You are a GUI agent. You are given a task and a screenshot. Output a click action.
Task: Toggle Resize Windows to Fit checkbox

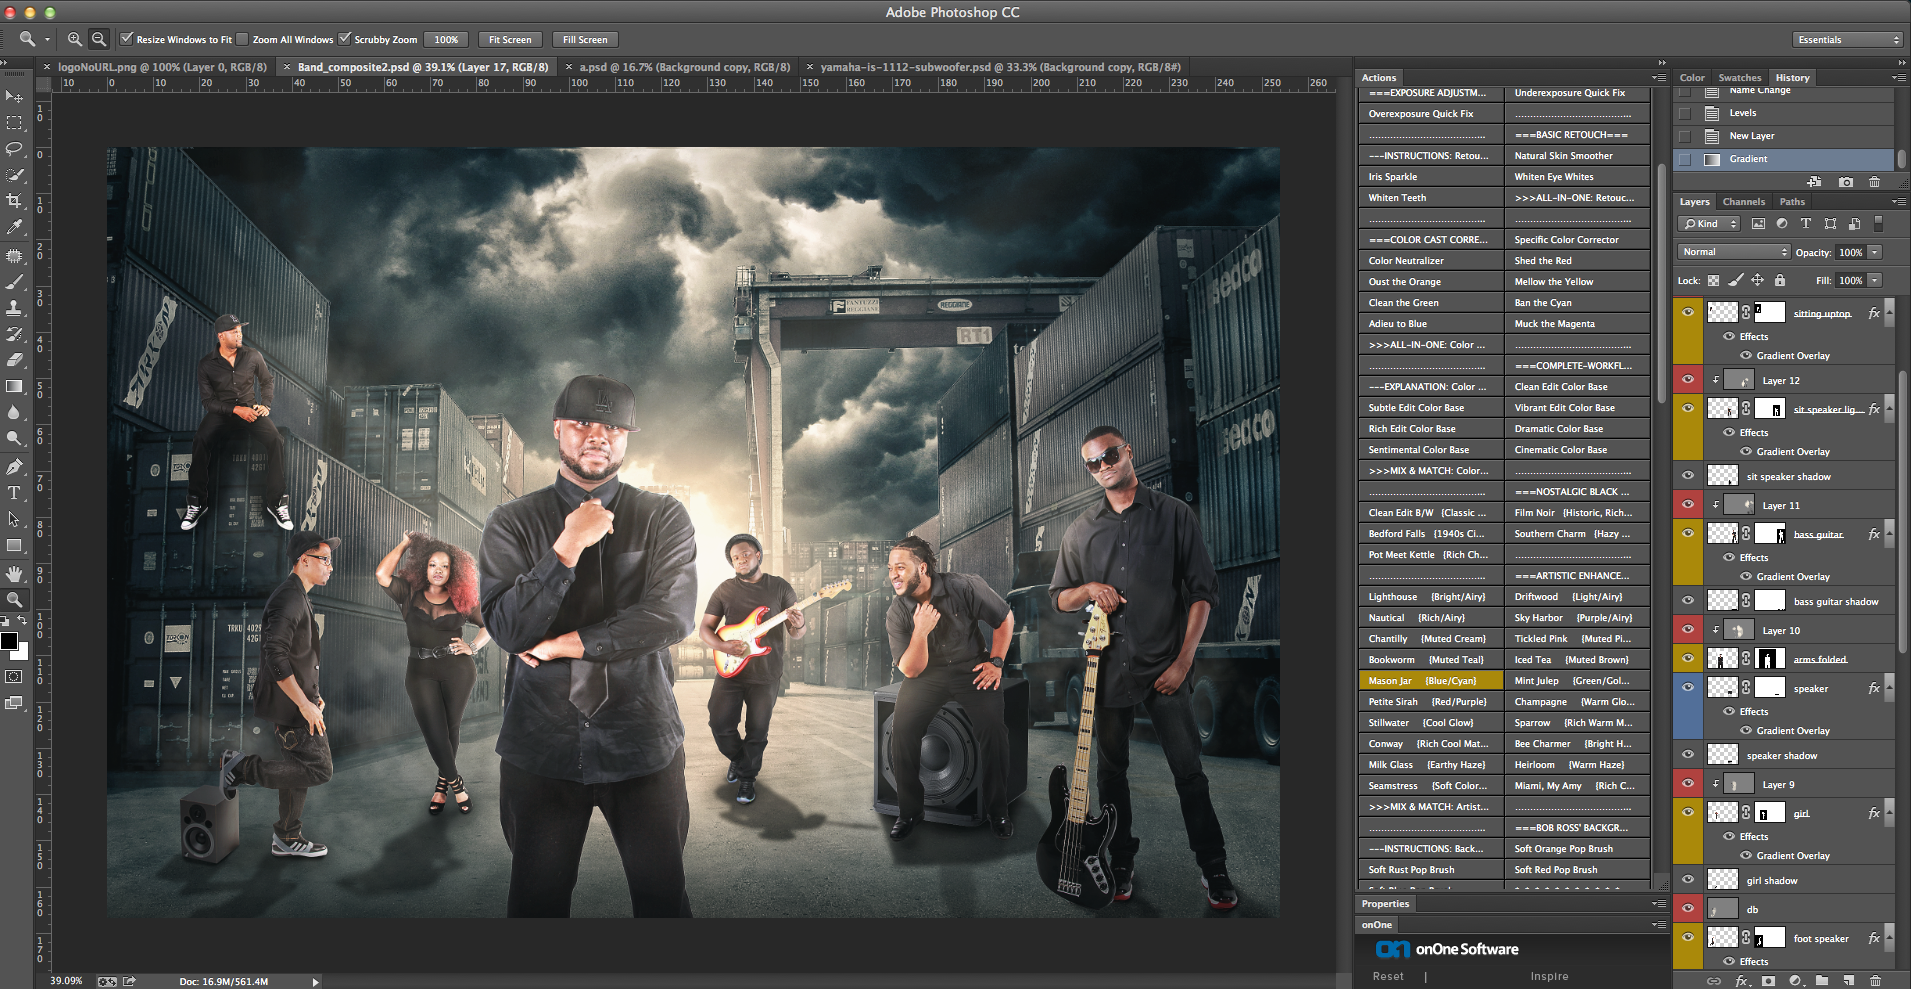tap(127, 39)
